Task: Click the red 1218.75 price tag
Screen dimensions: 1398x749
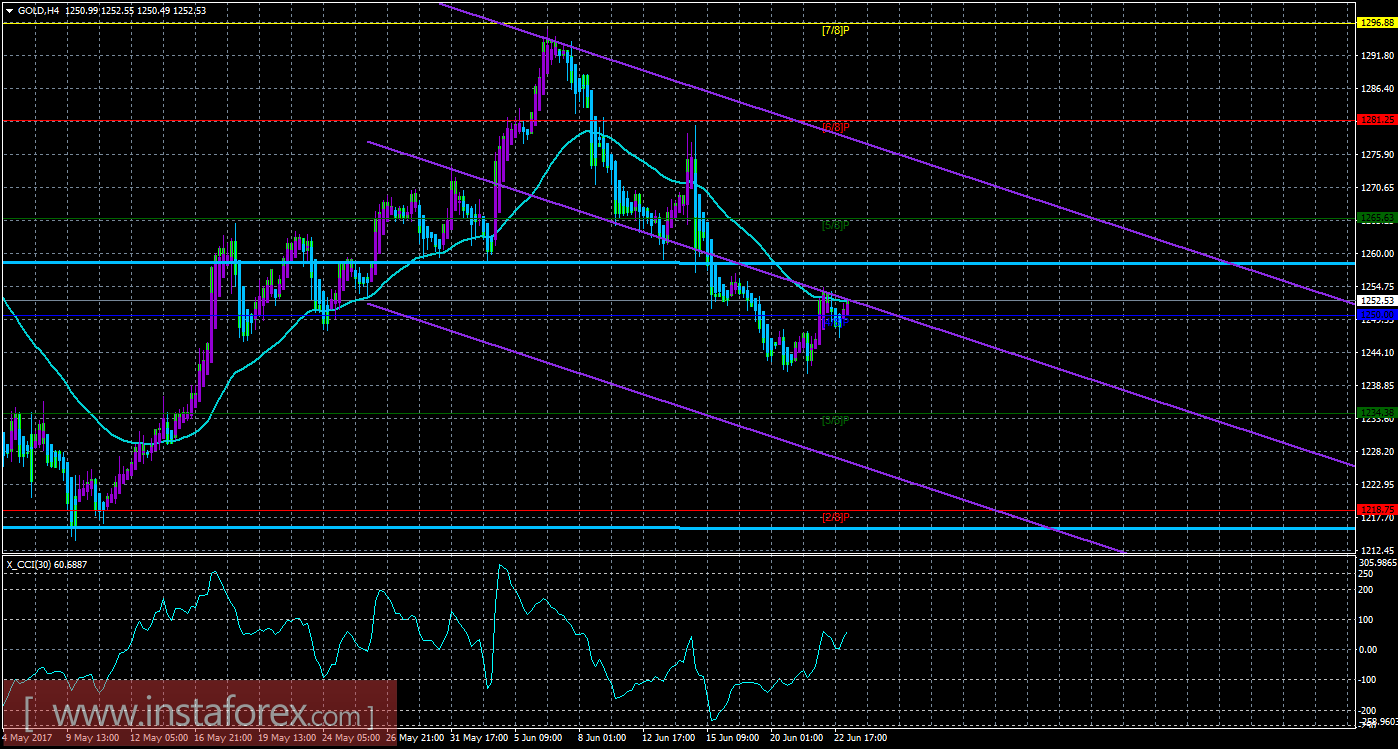Action: pos(1376,509)
